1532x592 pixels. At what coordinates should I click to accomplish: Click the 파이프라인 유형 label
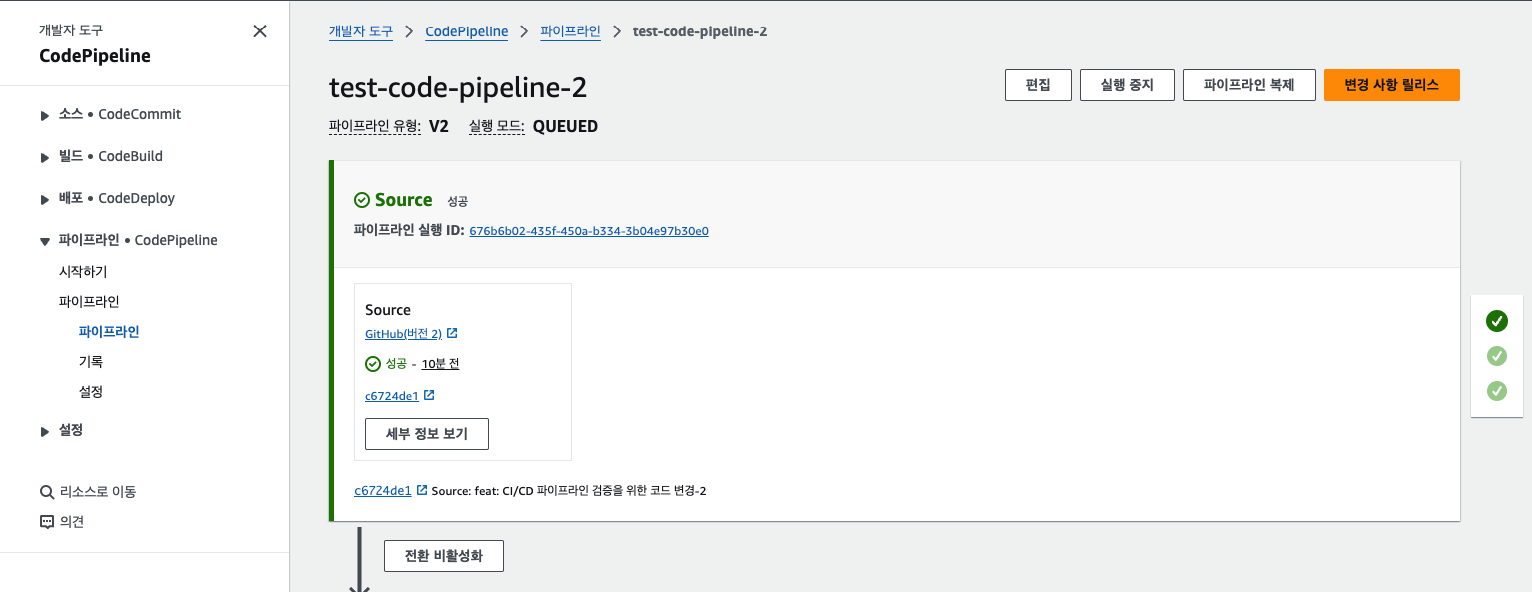[374, 127]
